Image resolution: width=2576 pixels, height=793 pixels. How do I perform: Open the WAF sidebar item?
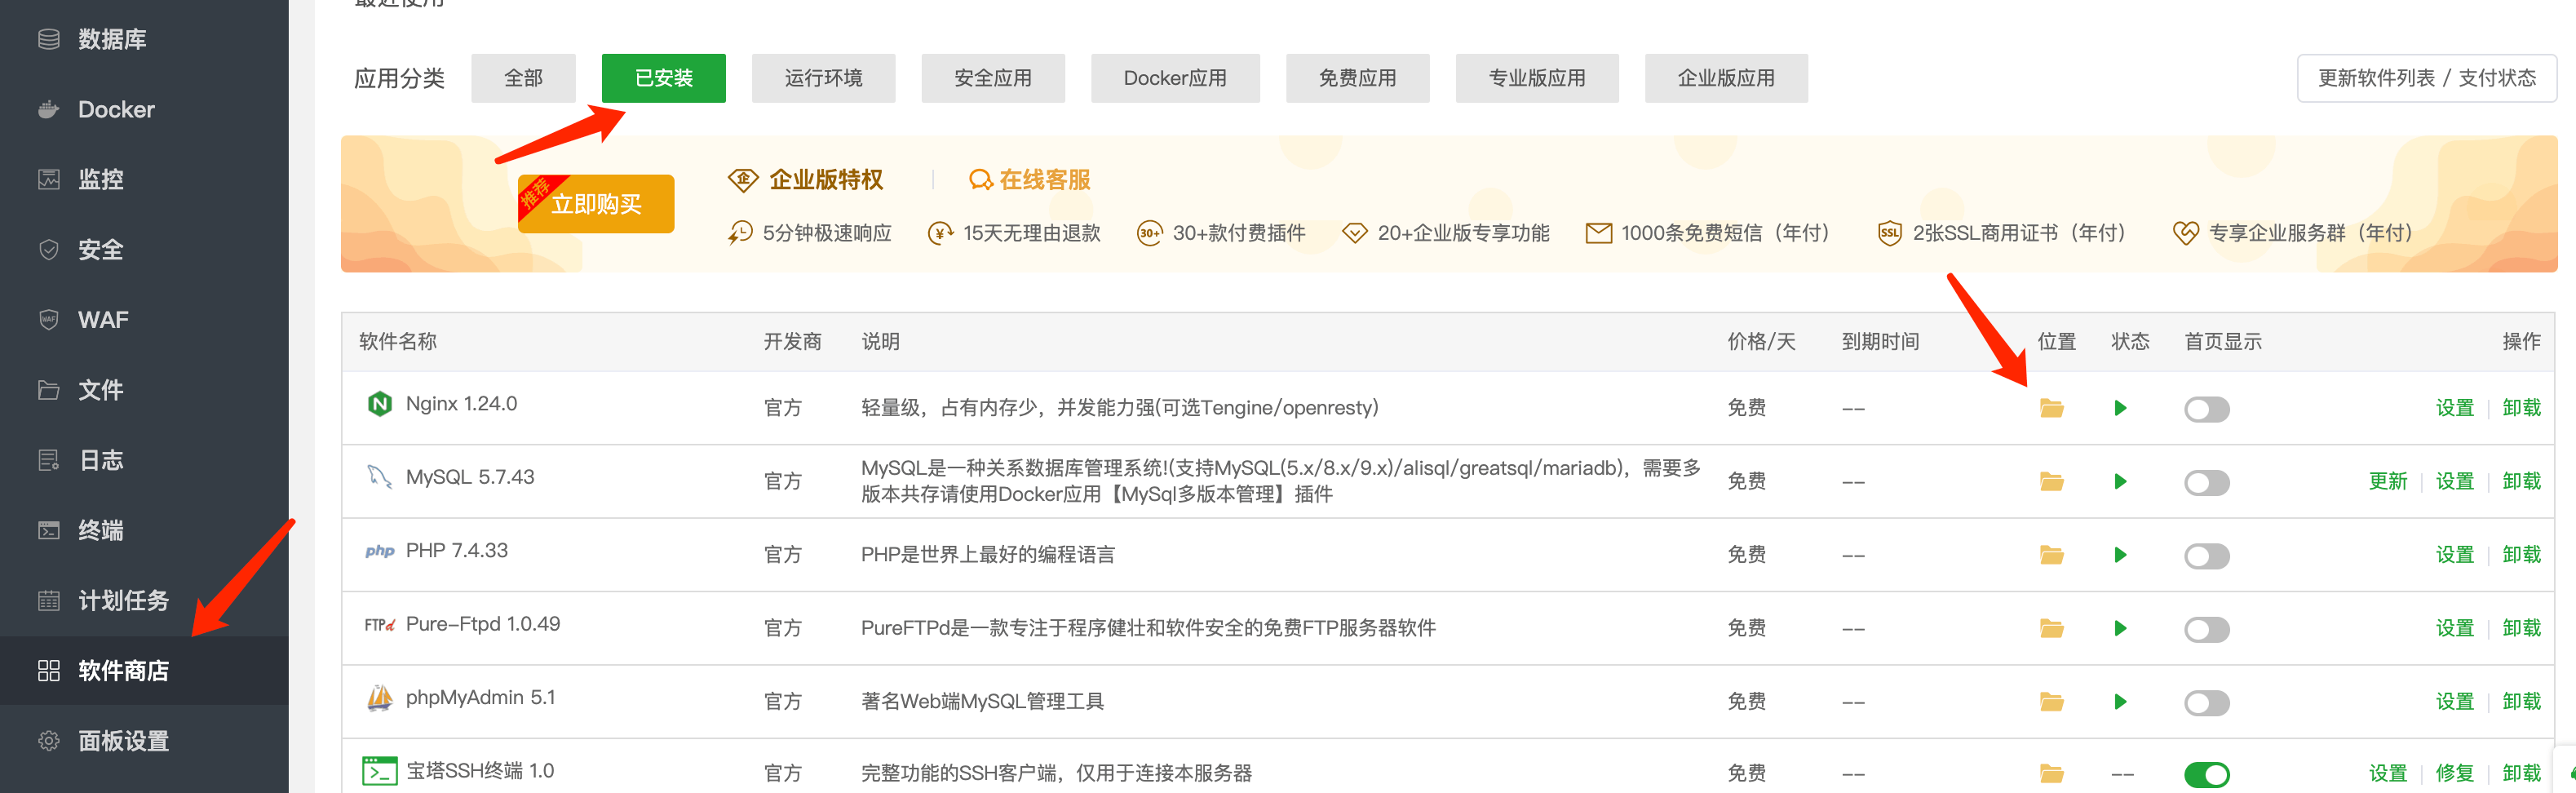144,319
